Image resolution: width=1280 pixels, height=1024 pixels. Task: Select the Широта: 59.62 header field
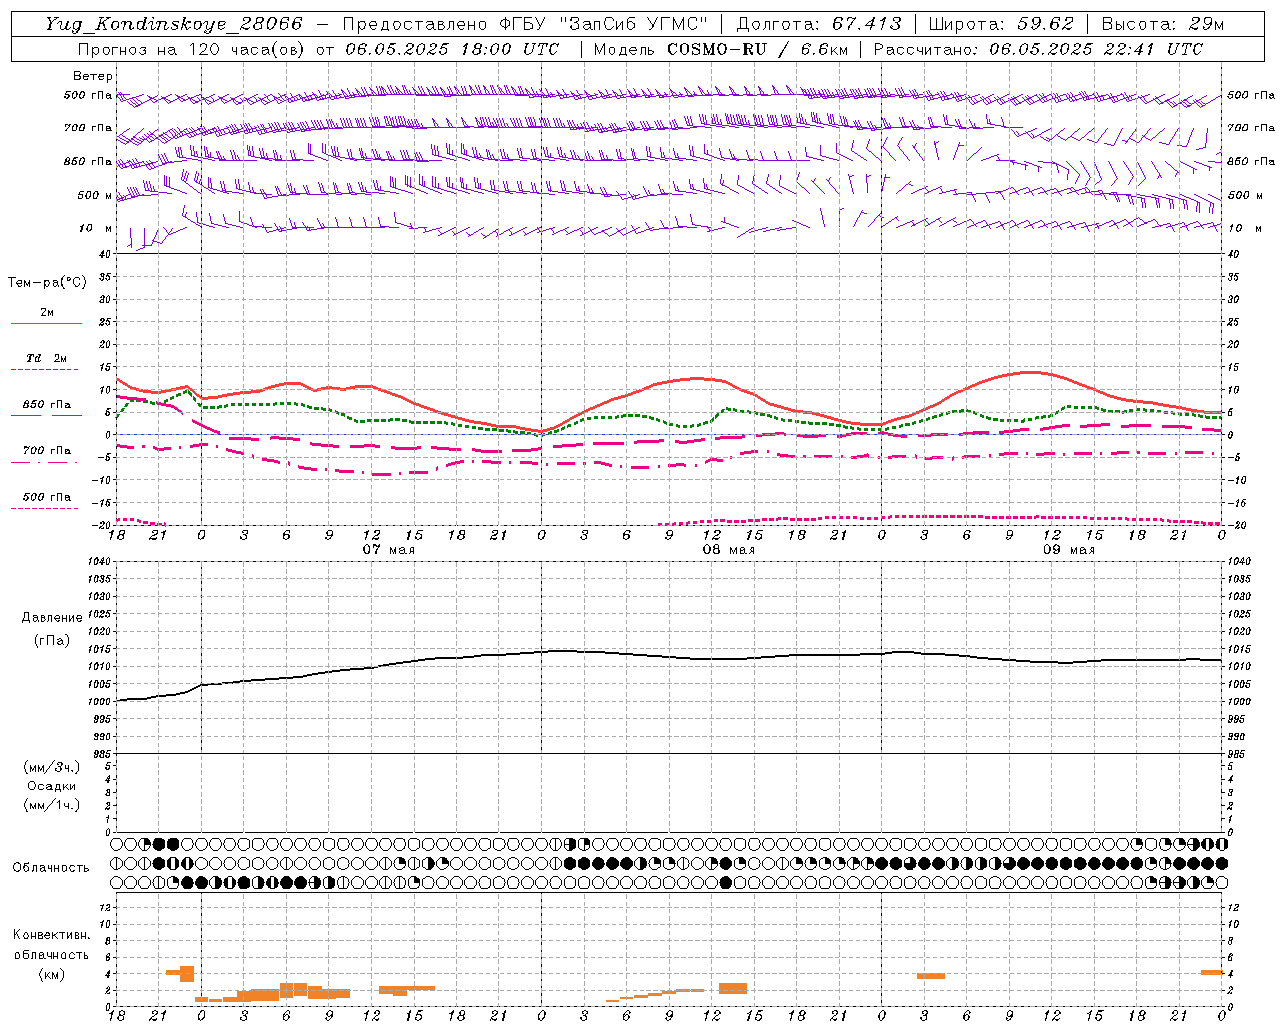[x=1001, y=24]
